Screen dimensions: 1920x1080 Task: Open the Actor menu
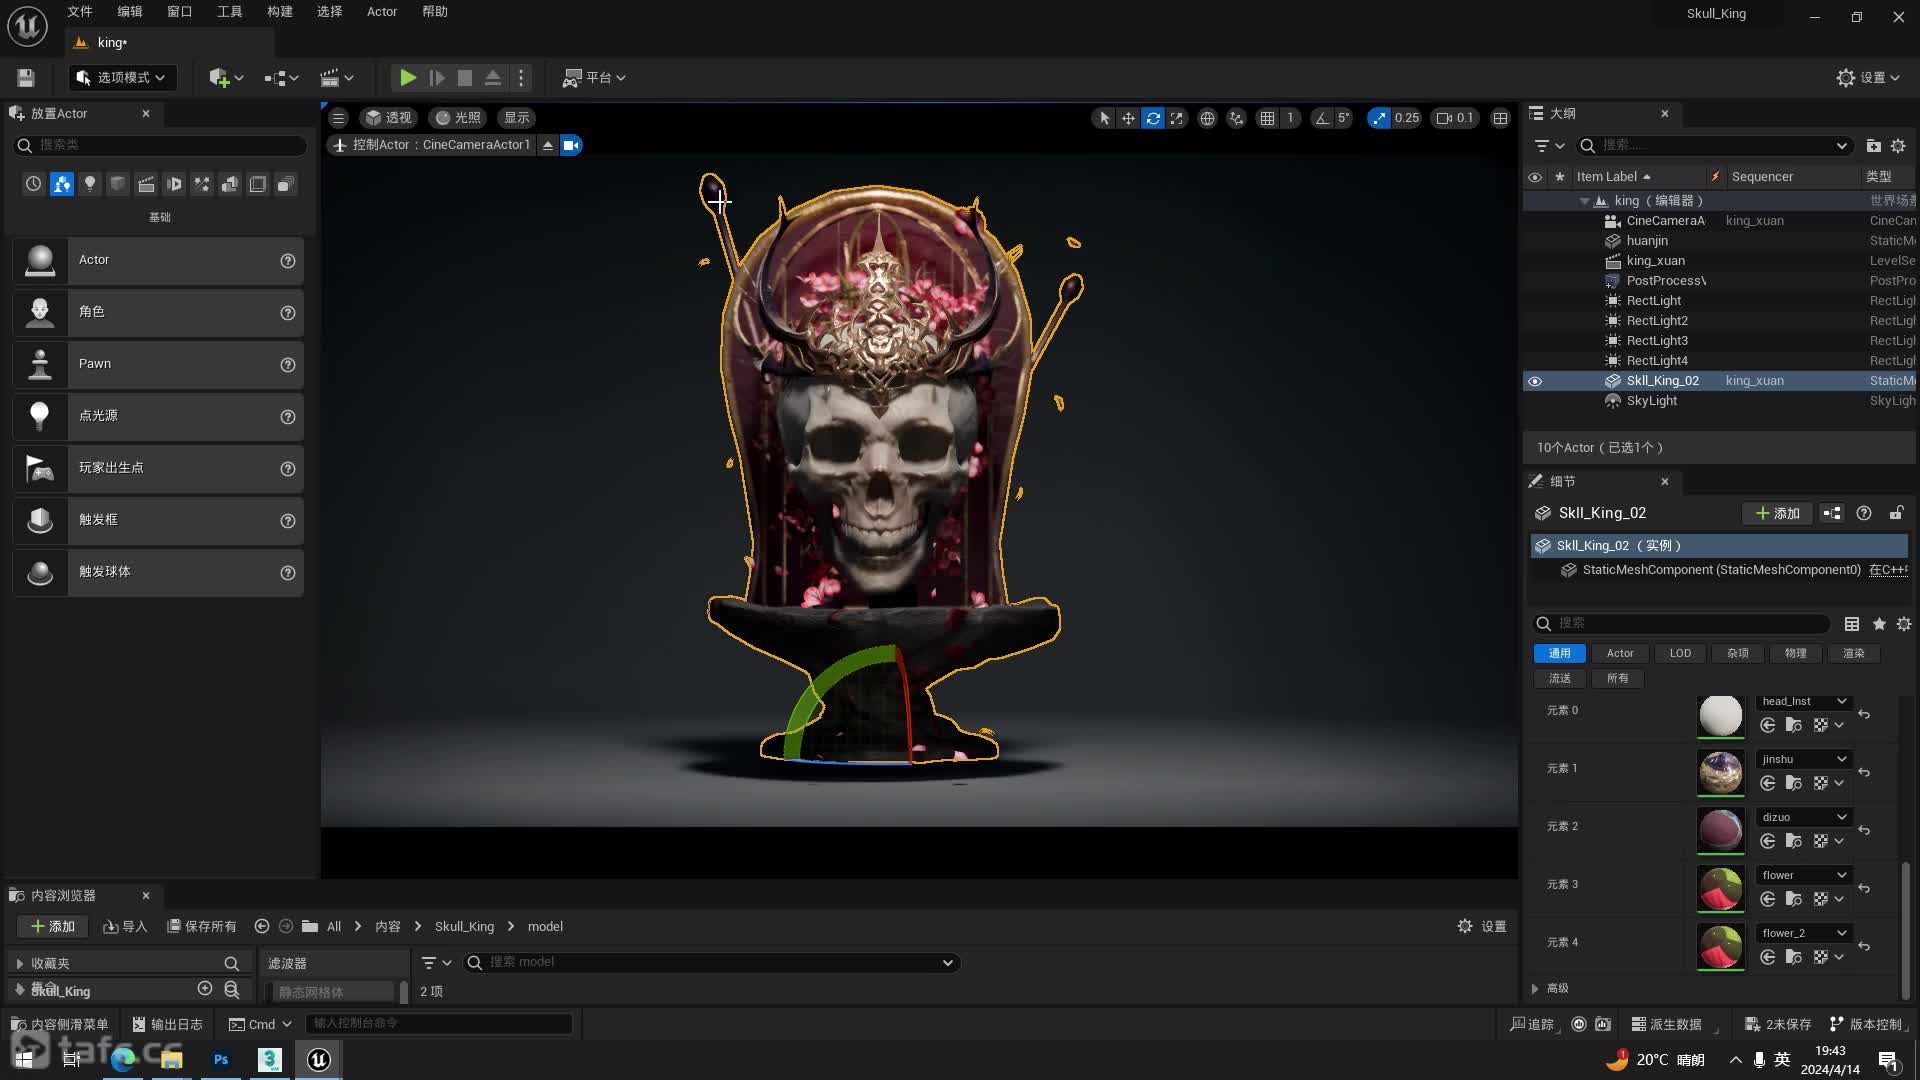point(382,12)
